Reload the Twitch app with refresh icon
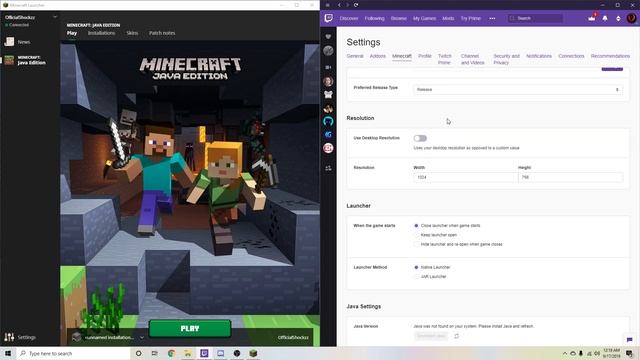Screen dimensions: 640x360 (356, 5)
